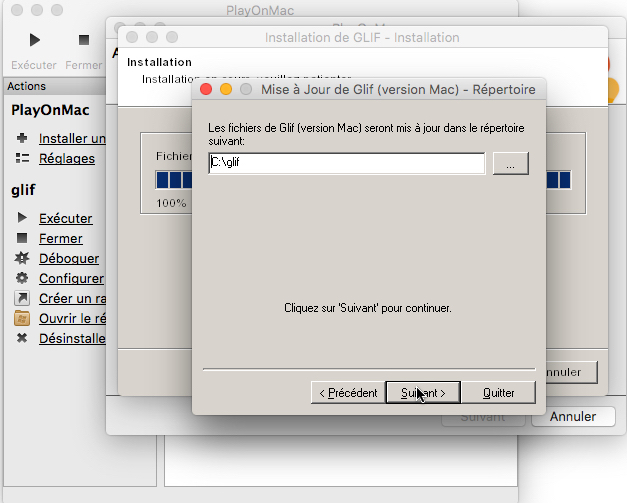Click the bug icon beside Déboguer
The height and width of the screenshot is (503, 627).
tap(21, 258)
